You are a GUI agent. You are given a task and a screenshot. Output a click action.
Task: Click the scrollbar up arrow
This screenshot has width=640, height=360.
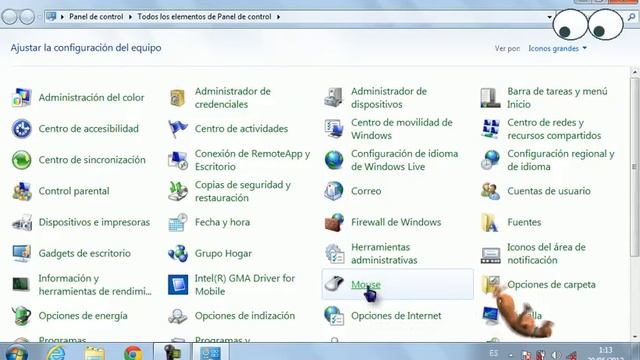tap(634, 72)
